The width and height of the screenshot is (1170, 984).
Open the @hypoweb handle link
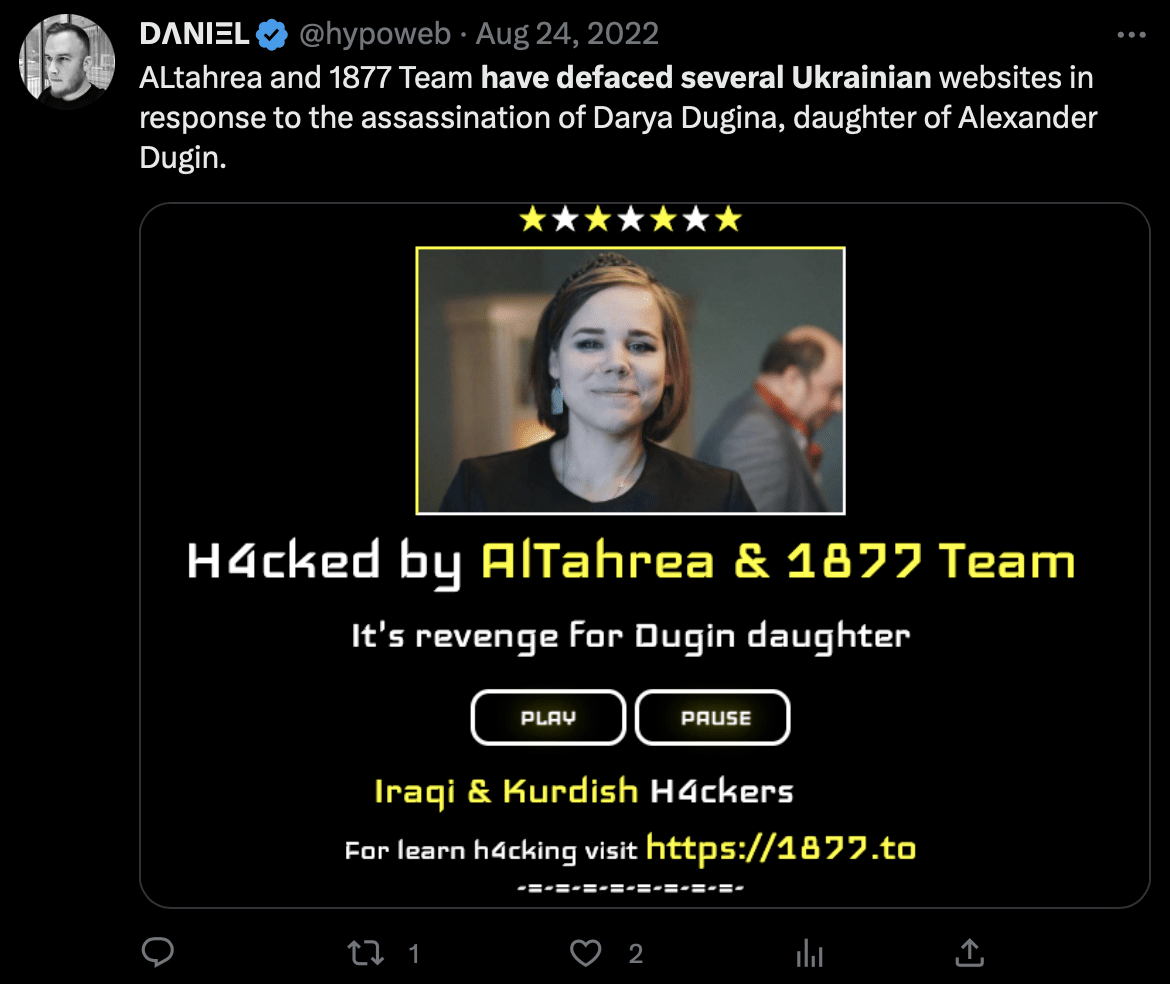click(375, 34)
